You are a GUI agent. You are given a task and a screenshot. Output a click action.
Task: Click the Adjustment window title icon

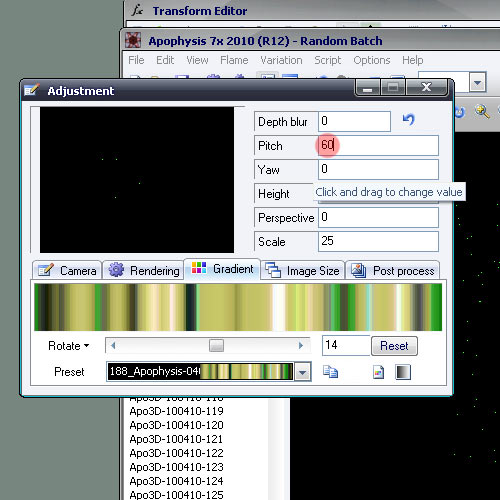(32, 90)
